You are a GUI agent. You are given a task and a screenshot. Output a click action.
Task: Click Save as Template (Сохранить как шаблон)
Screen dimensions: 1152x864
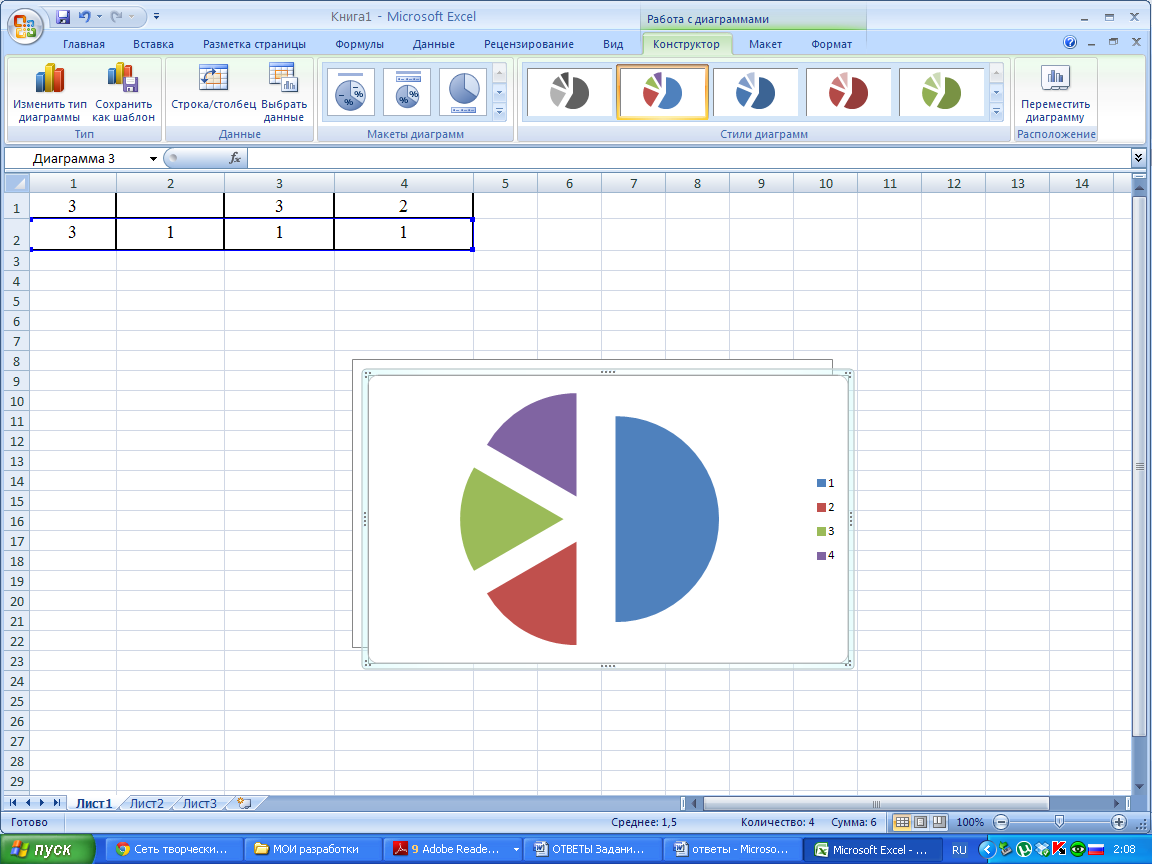point(123,93)
